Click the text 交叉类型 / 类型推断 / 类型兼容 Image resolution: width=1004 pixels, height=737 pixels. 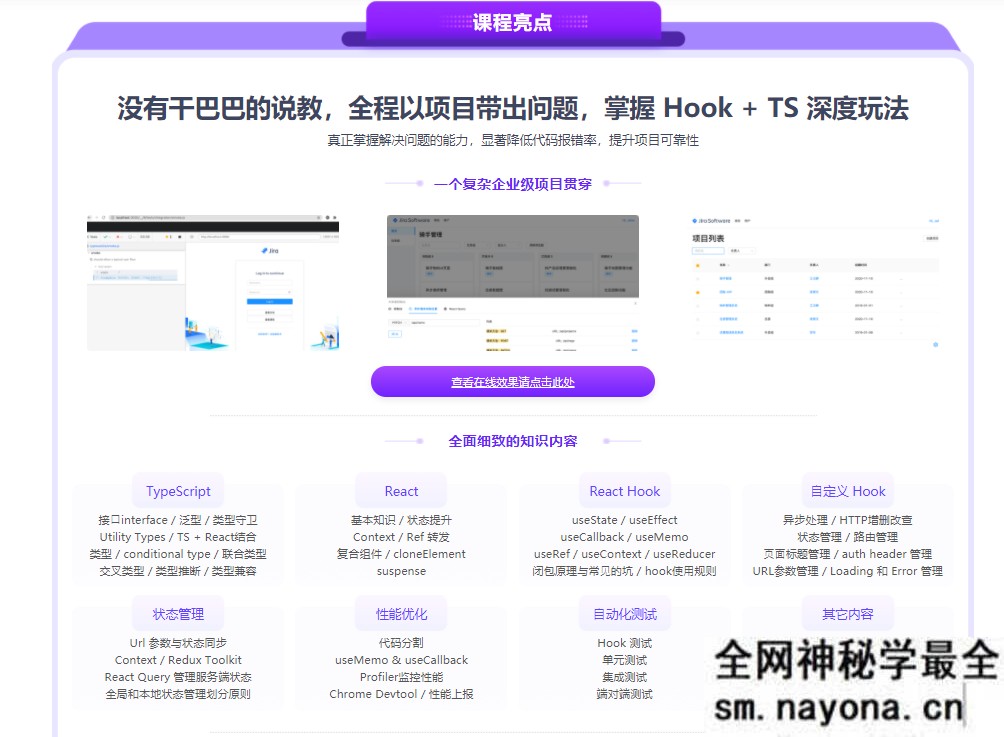pyautogui.click(x=178, y=571)
